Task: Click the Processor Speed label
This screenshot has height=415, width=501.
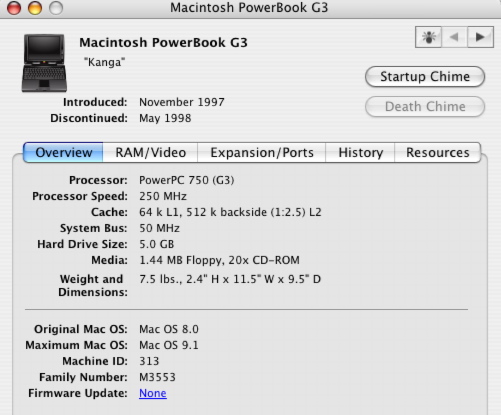Action: point(80,196)
